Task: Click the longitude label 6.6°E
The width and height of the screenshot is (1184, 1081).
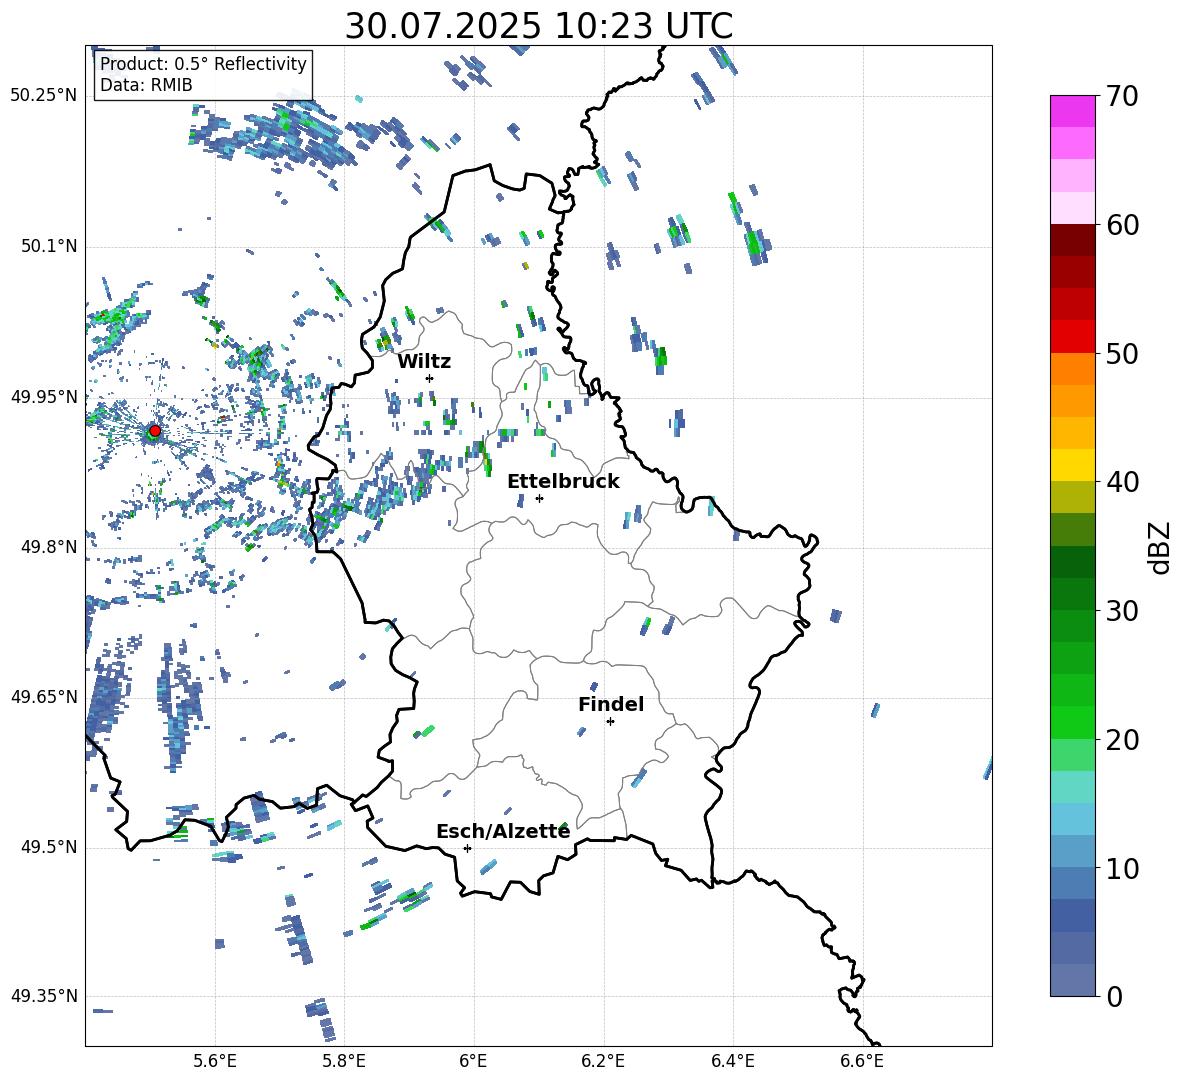Action: [x=862, y=1061]
